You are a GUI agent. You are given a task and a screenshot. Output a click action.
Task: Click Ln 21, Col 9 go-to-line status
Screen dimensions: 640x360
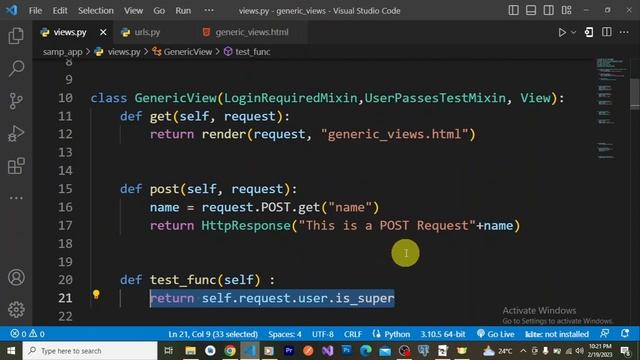pyautogui.click(x=213, y=334)
